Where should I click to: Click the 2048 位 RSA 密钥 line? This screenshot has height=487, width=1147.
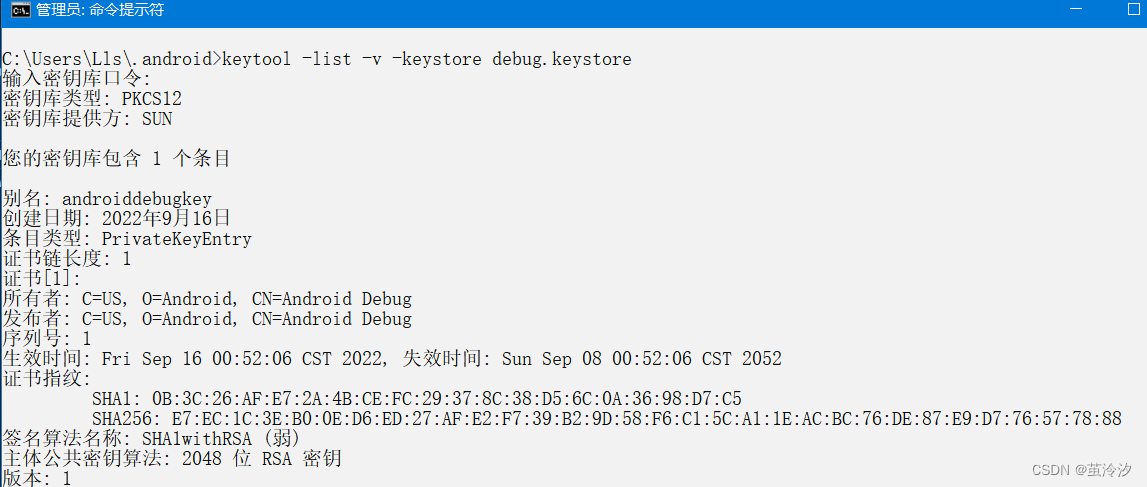(262, 458)
